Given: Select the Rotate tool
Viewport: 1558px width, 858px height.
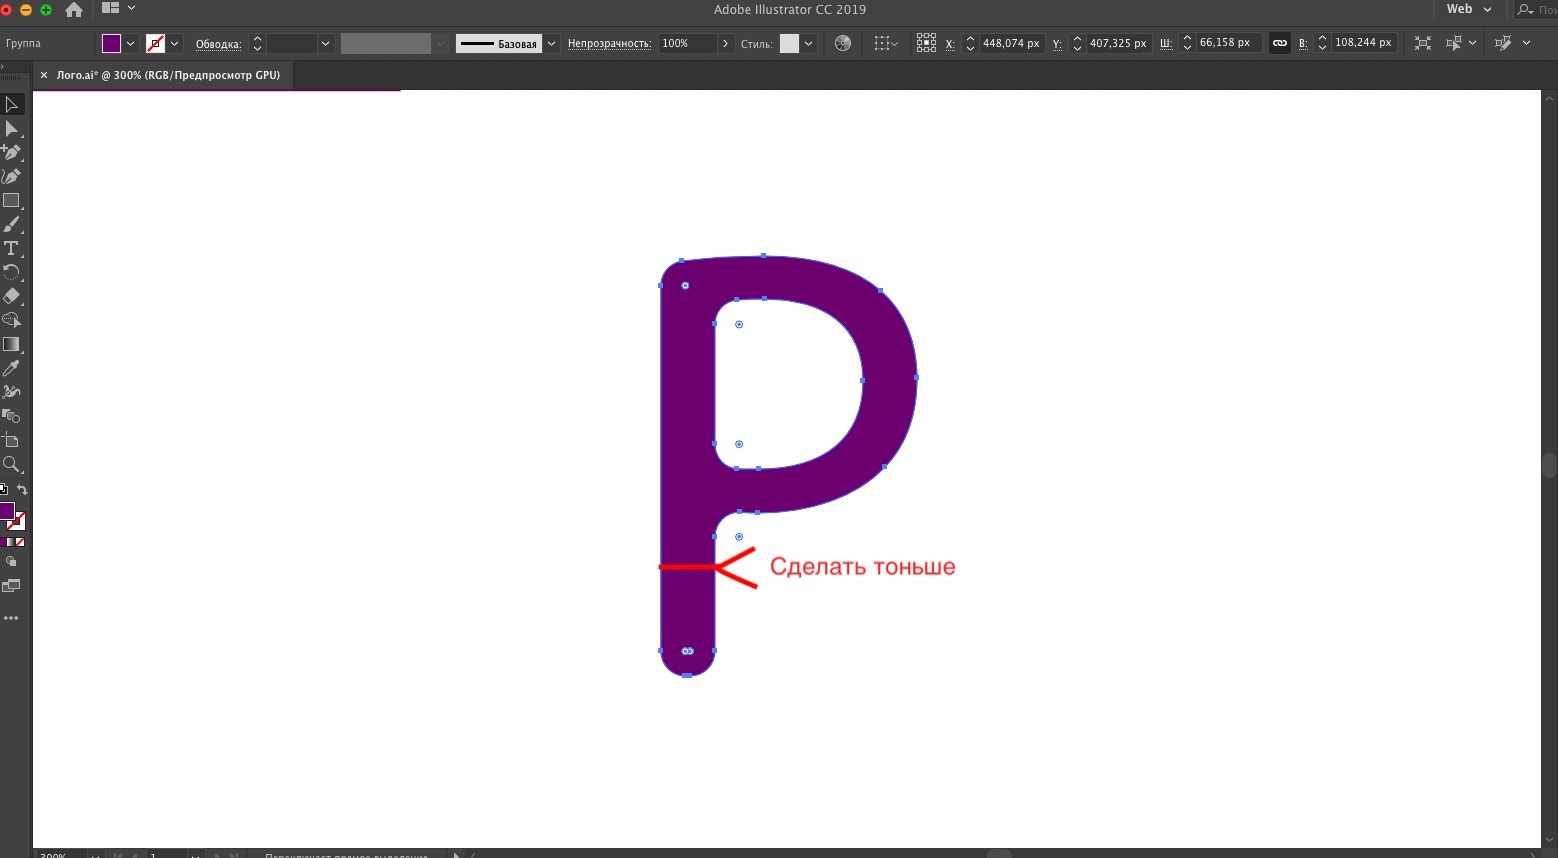Looking at the screenshot, I should click(x=12, y=272).
